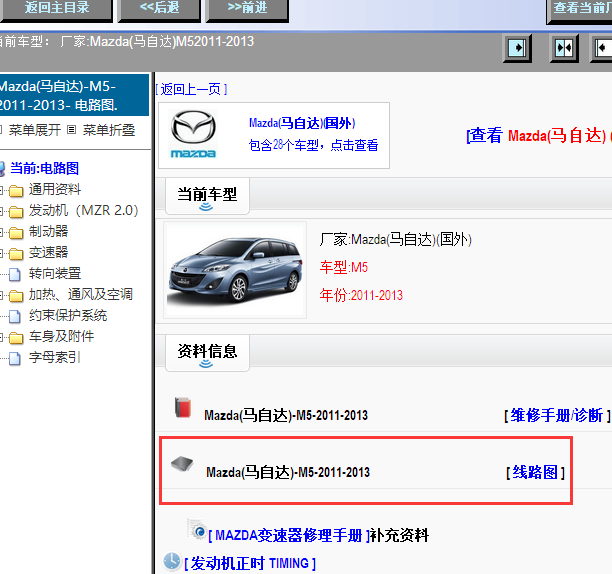Open the 车身及附件 folder
The width and height of the screenshot is (612, 574).
coord(61,336)
